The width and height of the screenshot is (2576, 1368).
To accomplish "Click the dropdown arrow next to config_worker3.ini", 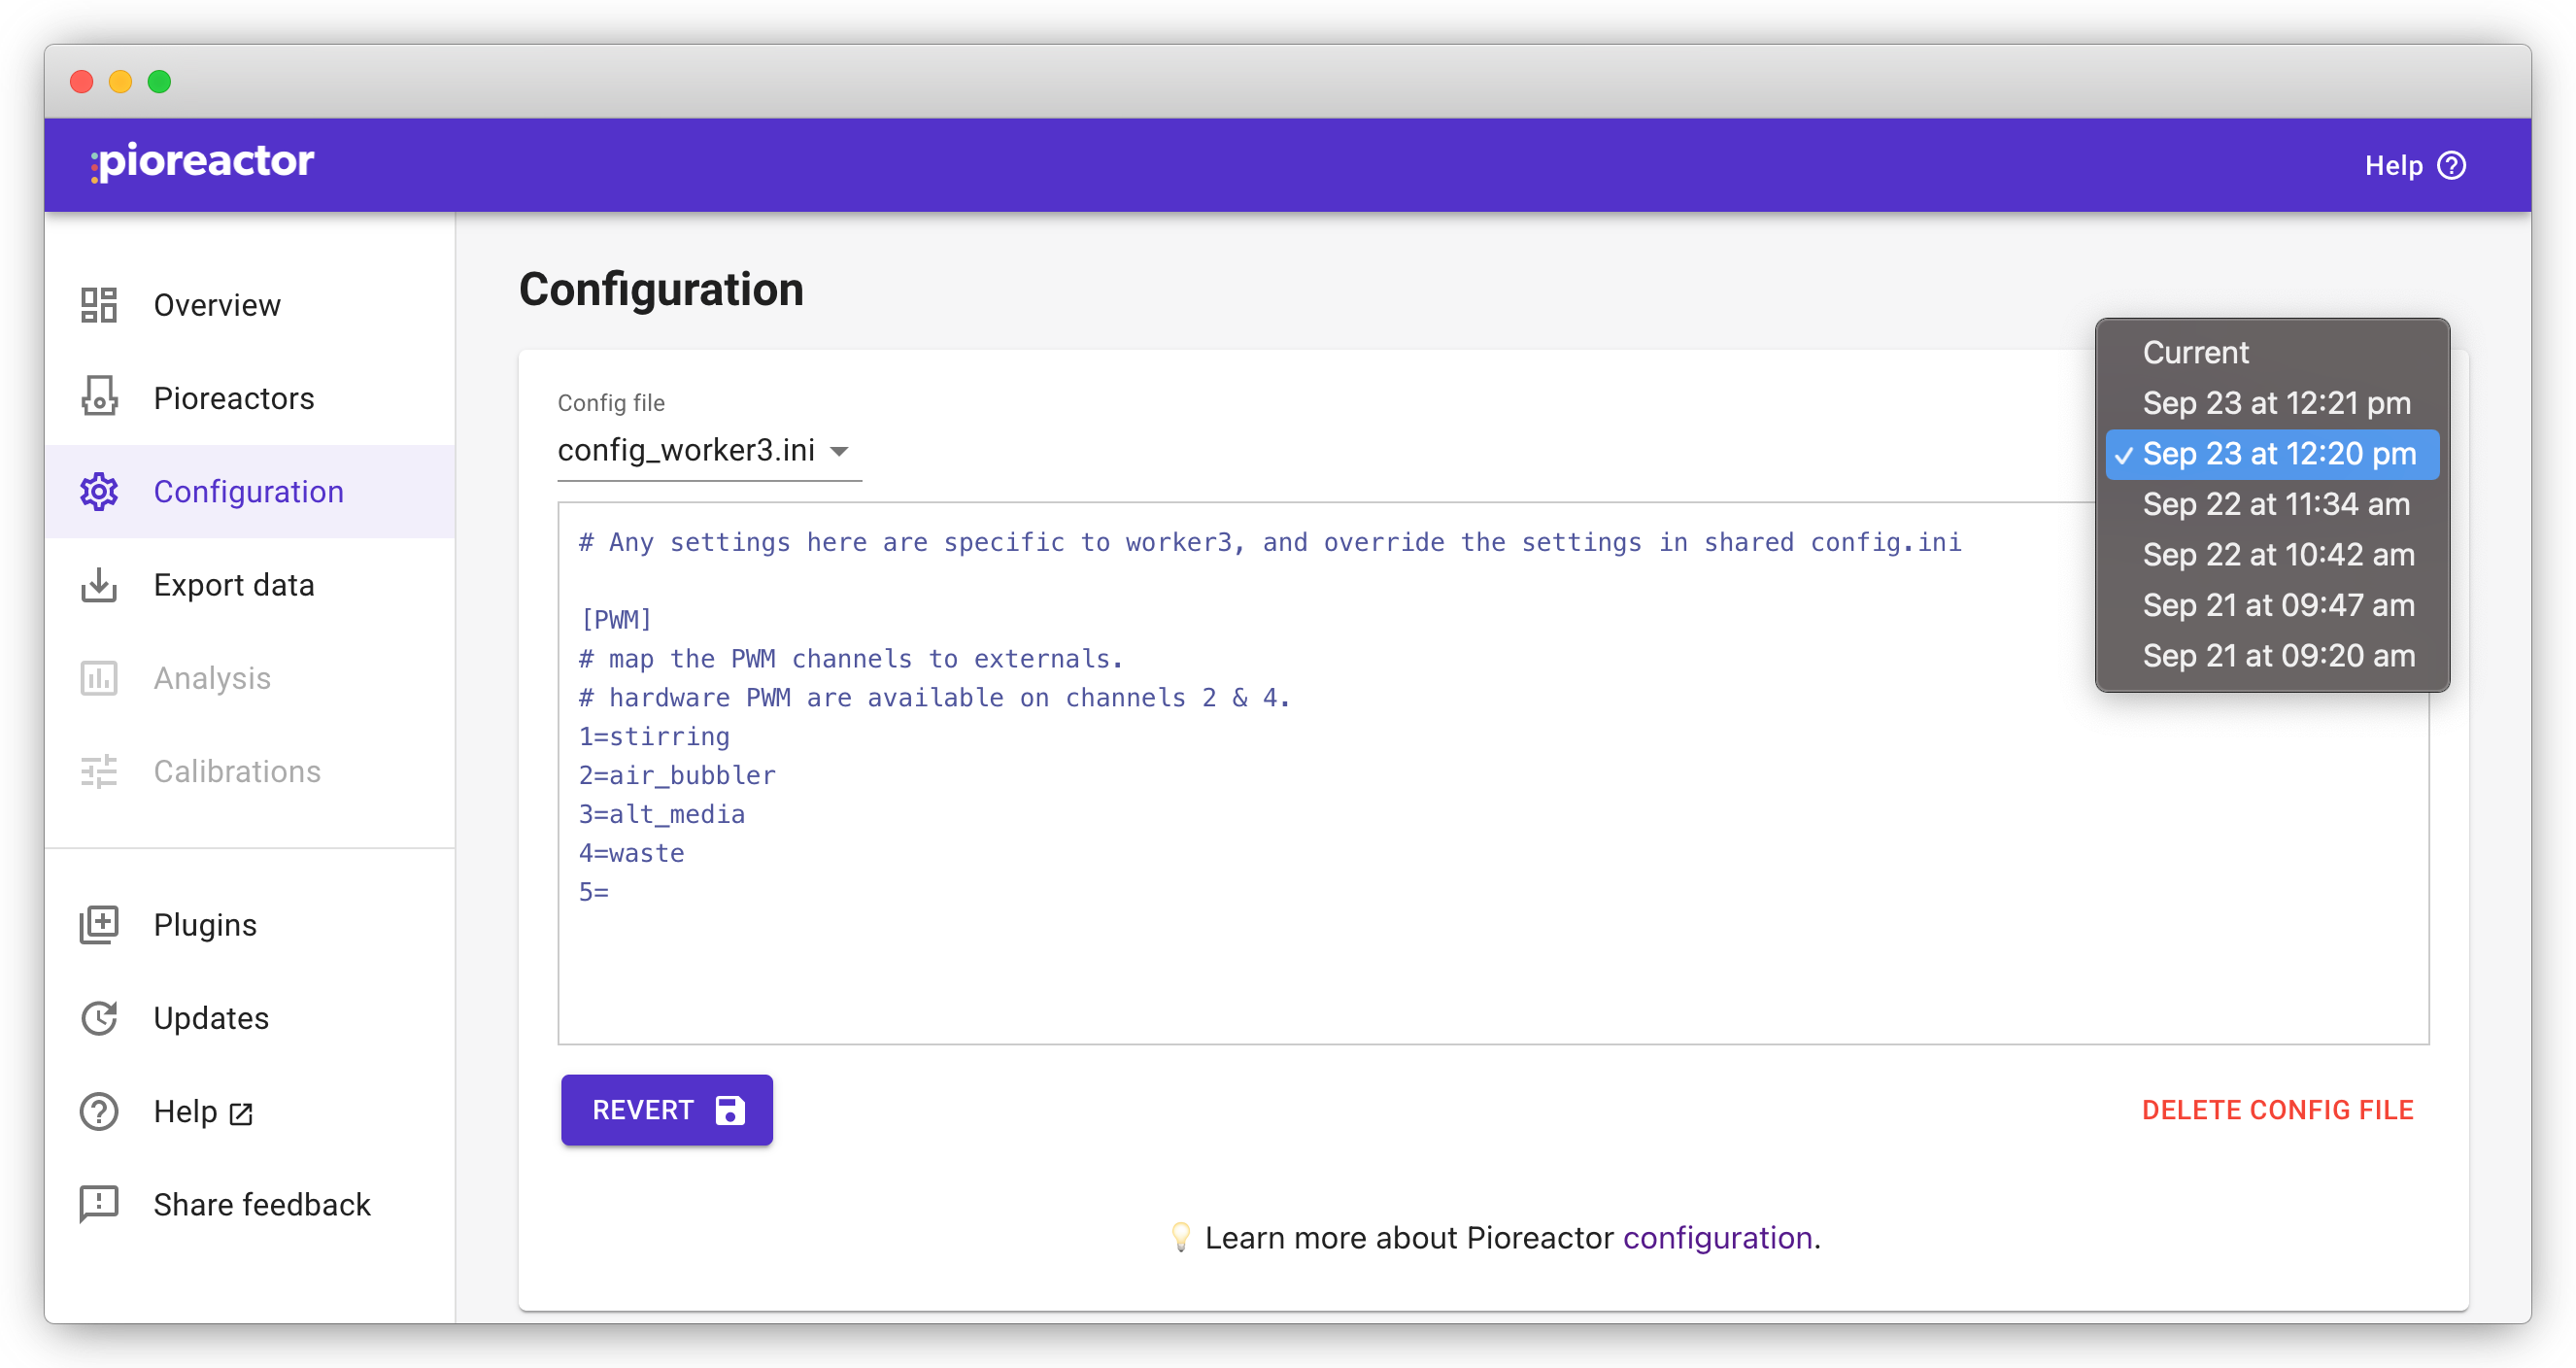I will (x=840, y=452).
